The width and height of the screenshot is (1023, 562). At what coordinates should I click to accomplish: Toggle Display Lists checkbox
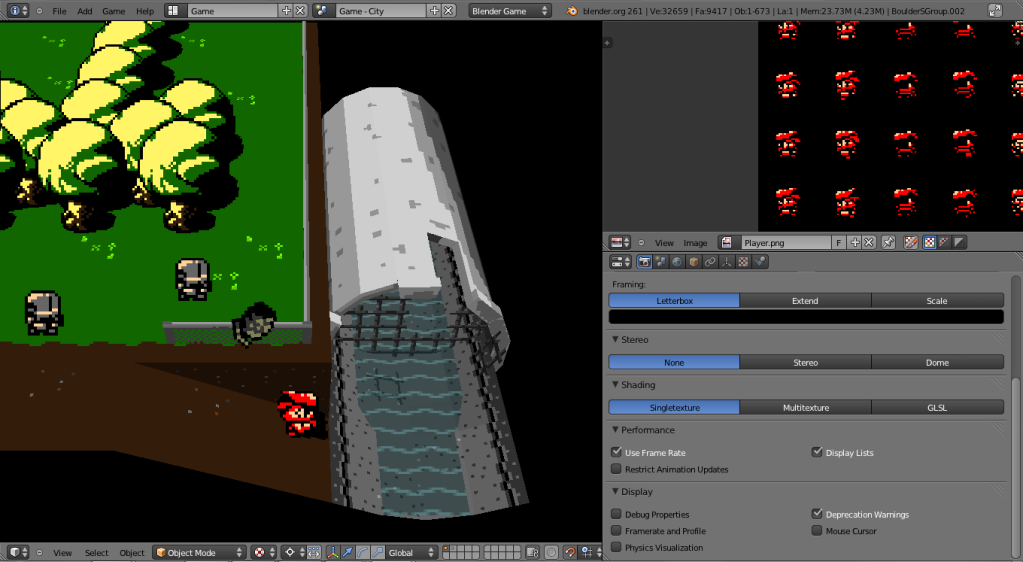817,452
